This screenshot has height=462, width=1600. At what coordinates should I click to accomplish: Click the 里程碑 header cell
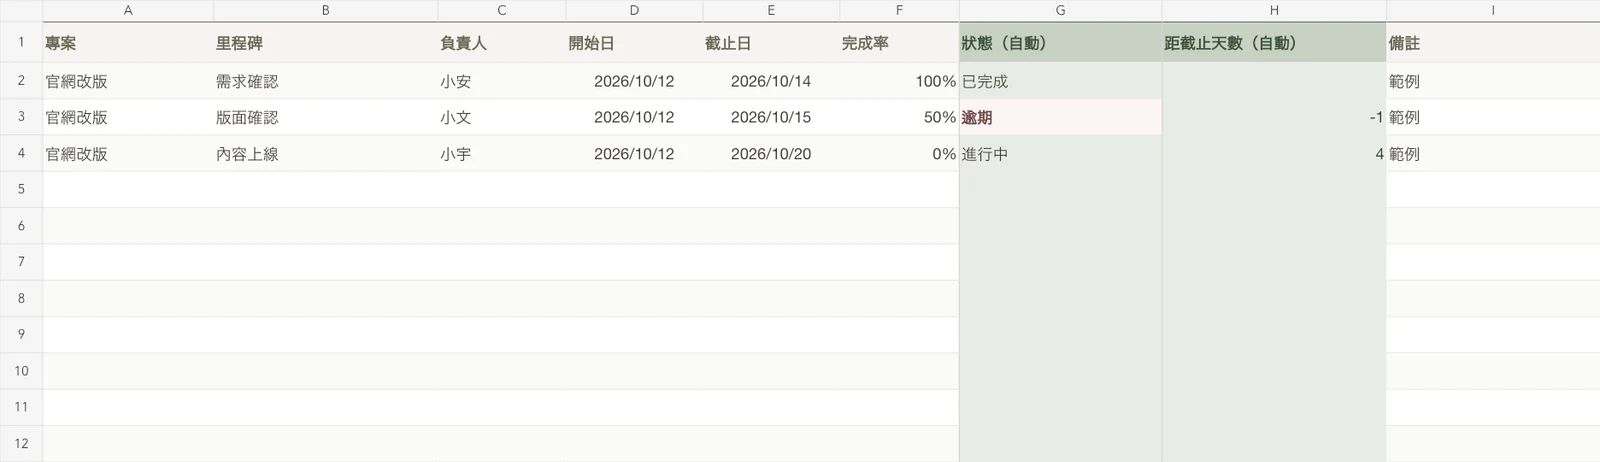tap(325, 43)
